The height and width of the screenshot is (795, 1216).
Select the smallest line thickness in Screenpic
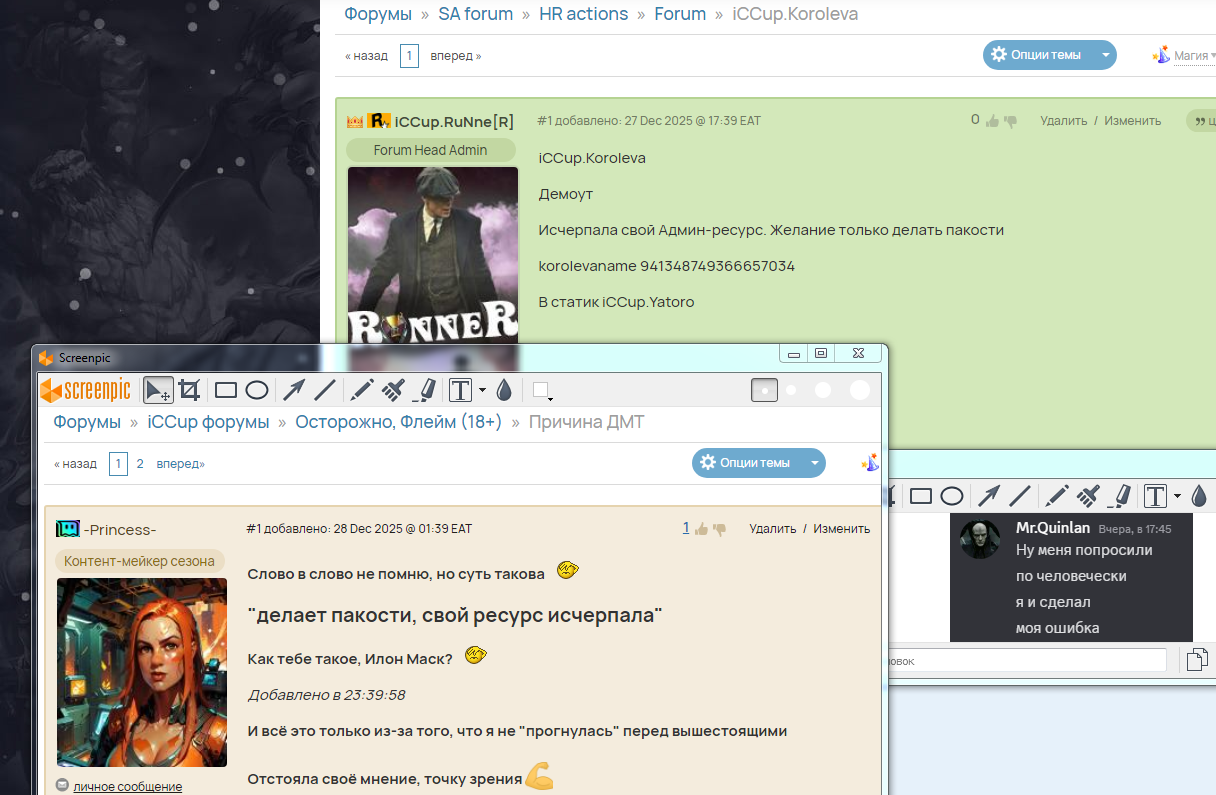[765, 390]
